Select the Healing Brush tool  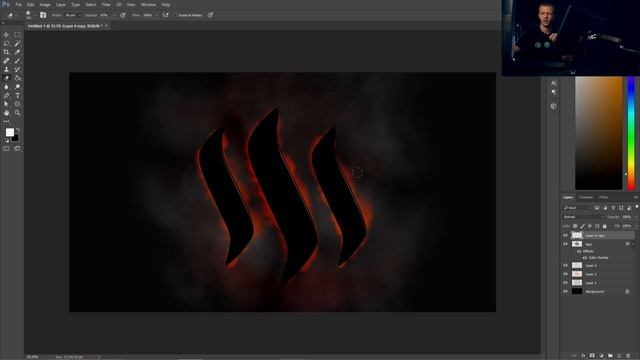point(6,61)
